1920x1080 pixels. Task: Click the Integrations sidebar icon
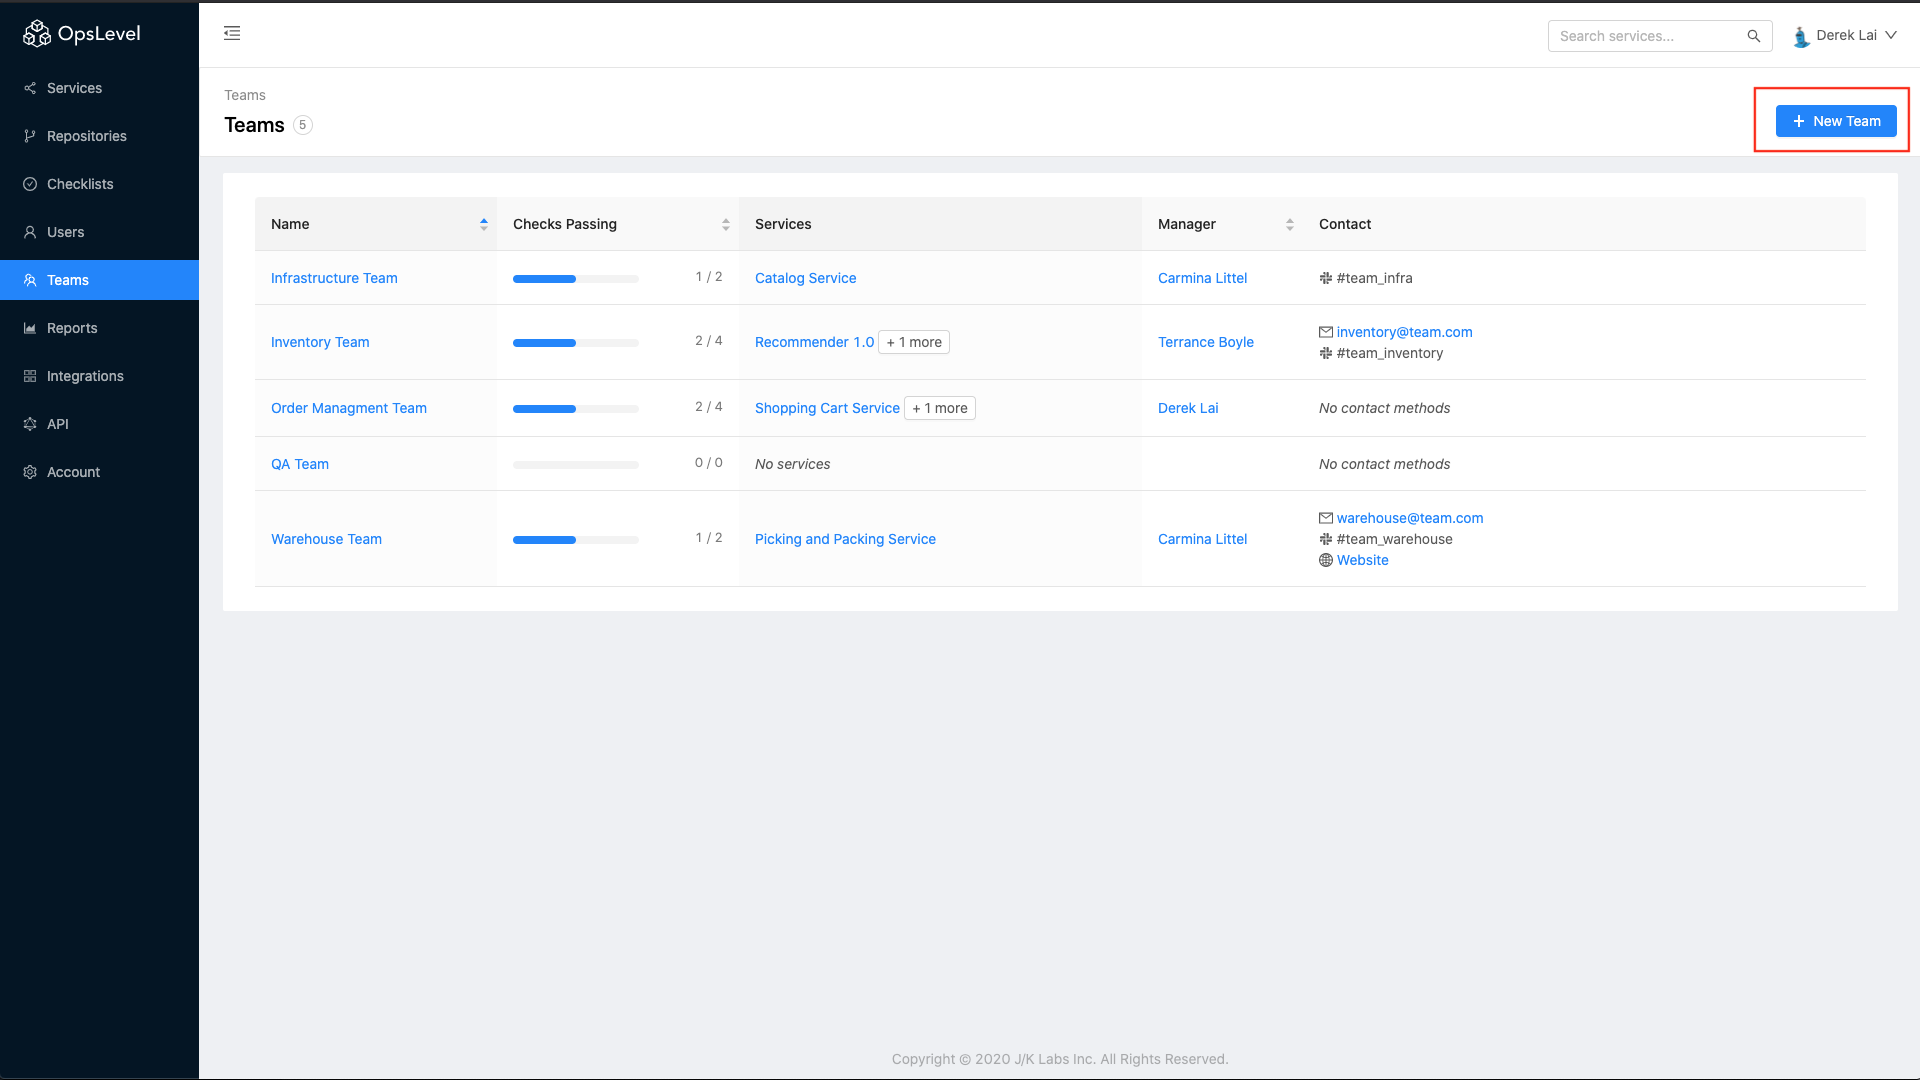(x=30, y=376)
